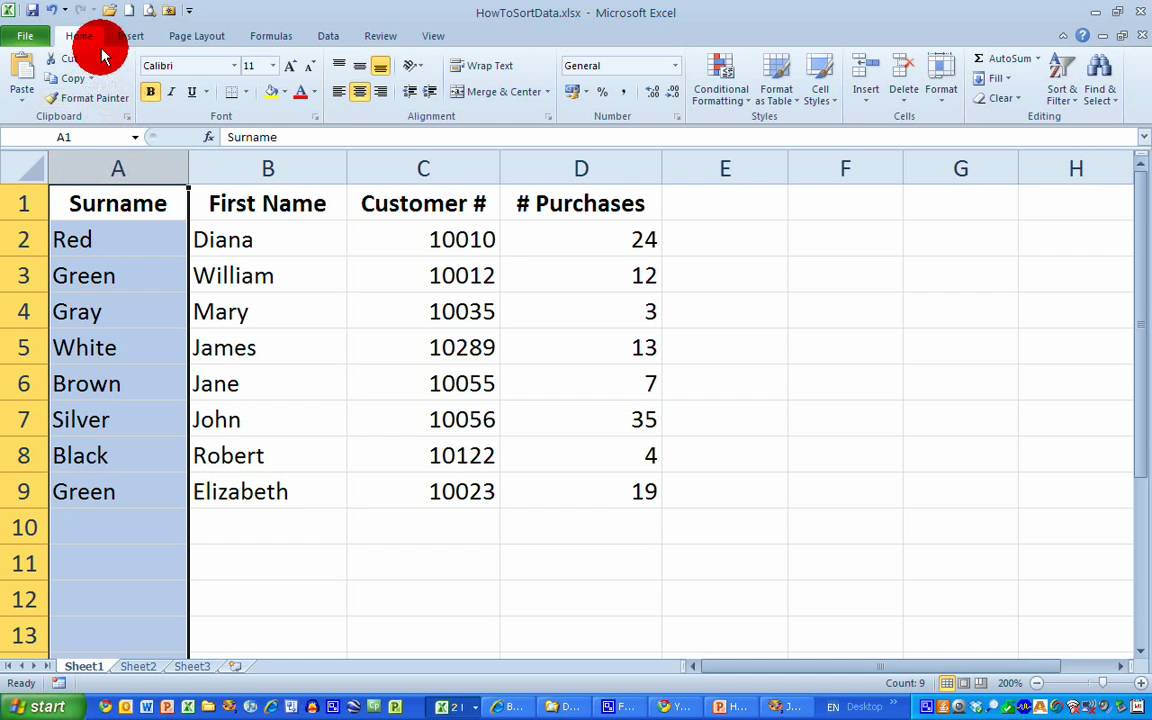Toggle Wrap Text
This screenshot has width=1152, height=720.
(x=481, y=65)
